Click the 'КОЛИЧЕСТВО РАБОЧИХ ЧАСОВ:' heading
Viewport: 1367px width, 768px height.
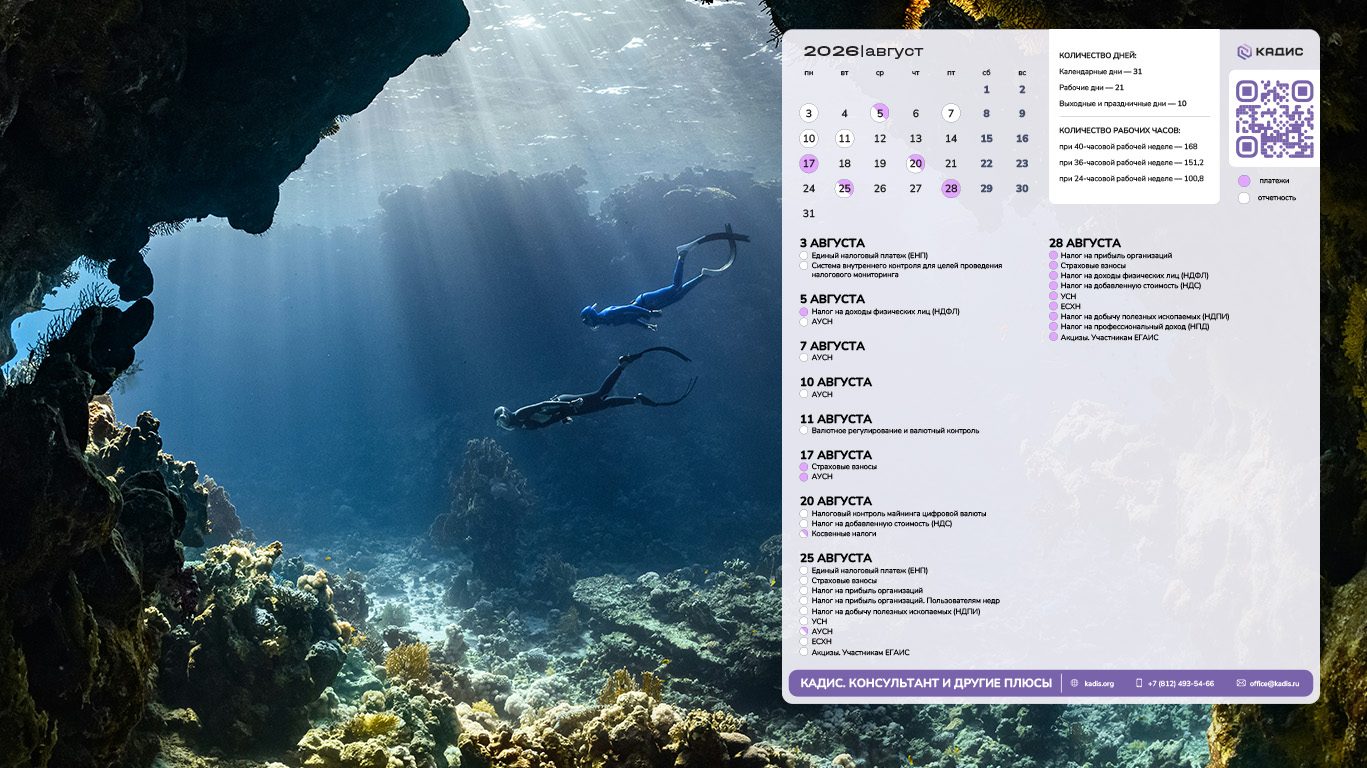point(1120,131)
